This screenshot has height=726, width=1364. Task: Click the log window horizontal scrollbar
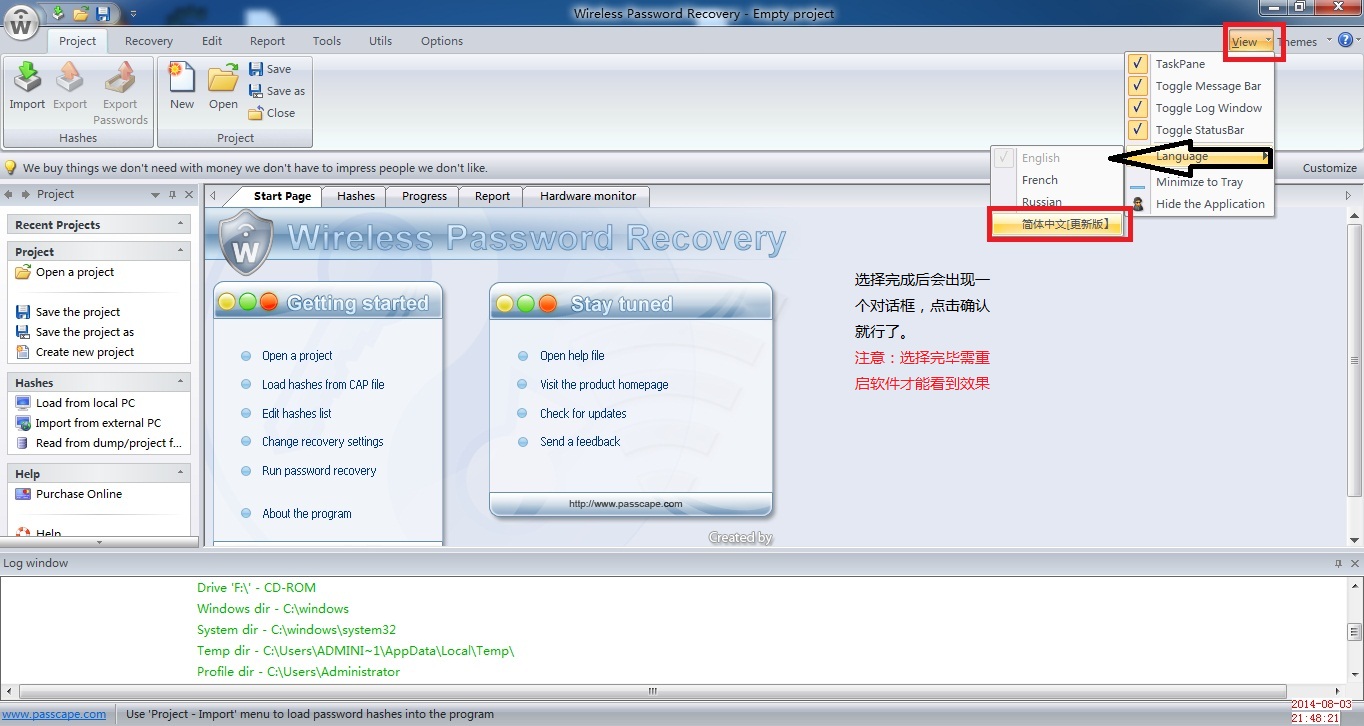click(x=652, y=691)
